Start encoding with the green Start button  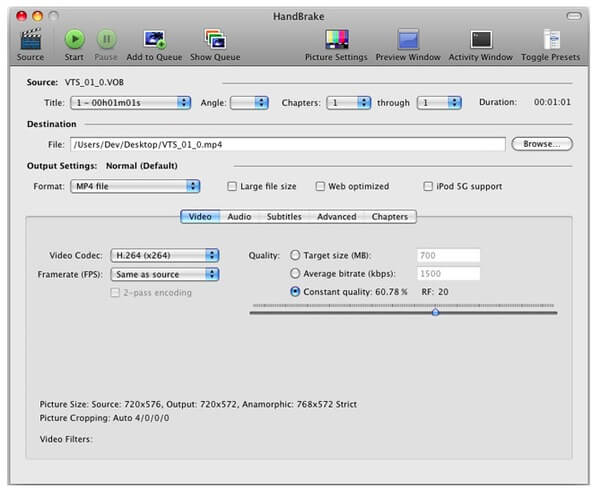(x=75, y=39)
